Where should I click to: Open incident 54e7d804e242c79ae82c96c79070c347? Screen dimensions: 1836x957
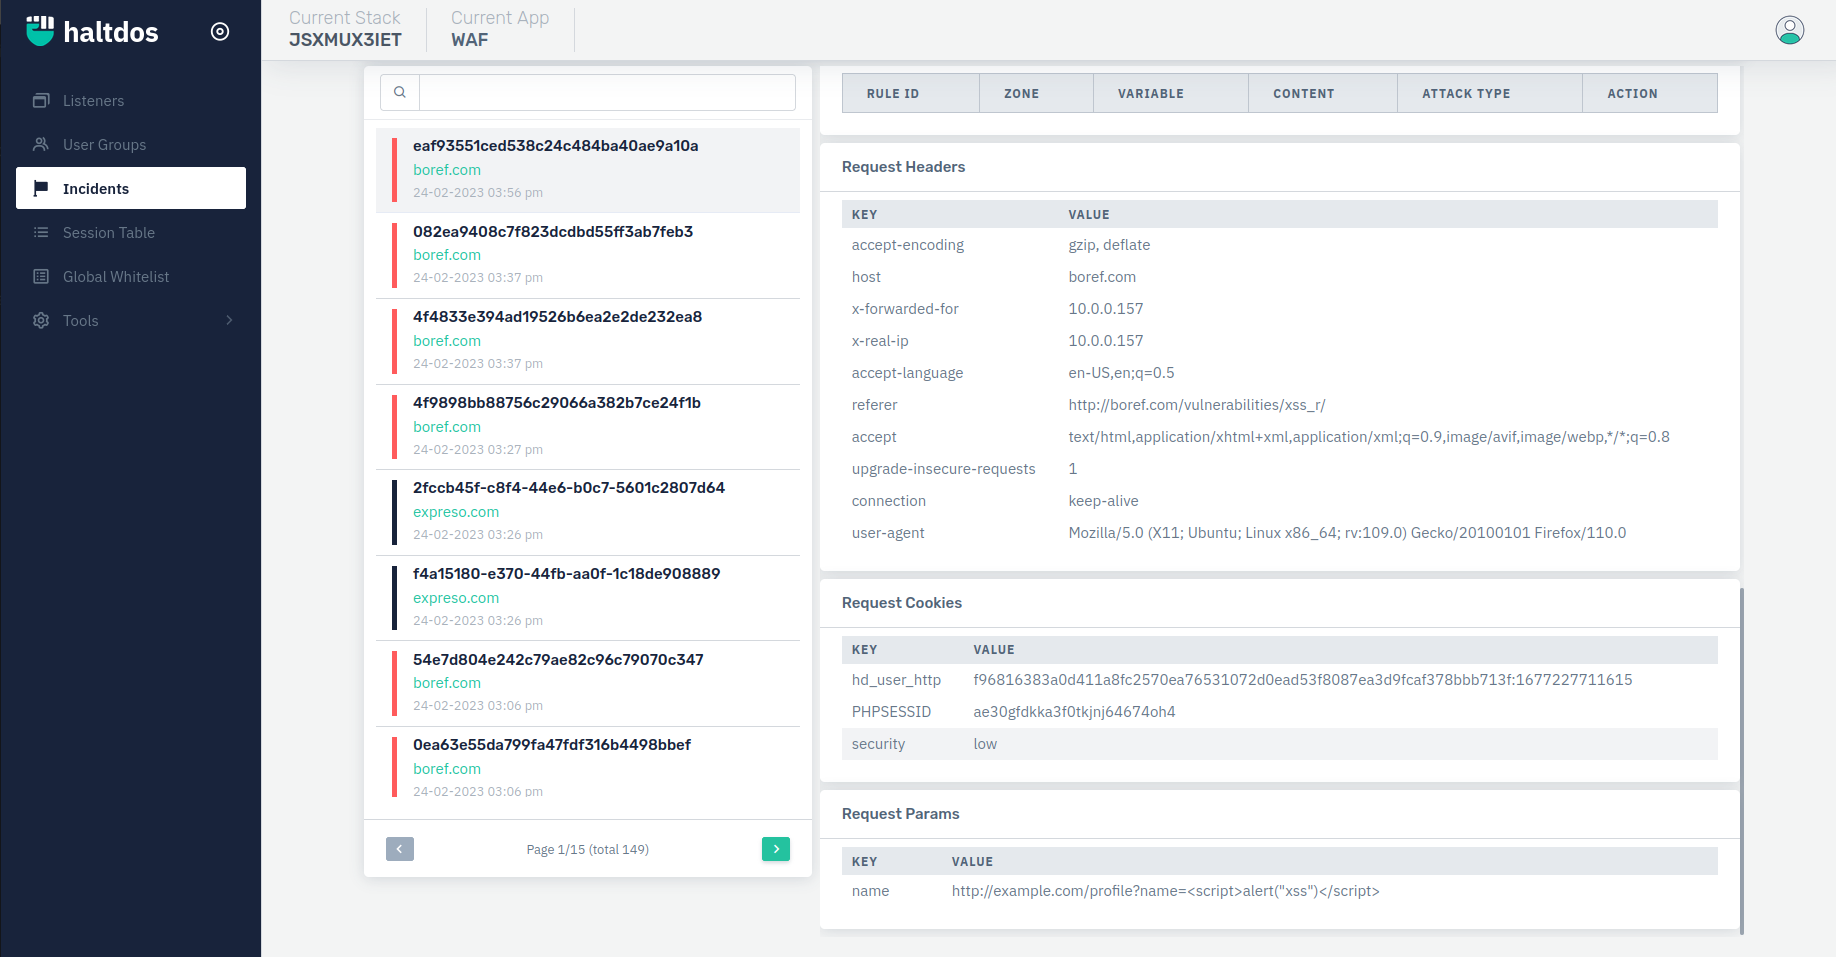[588, 683]
